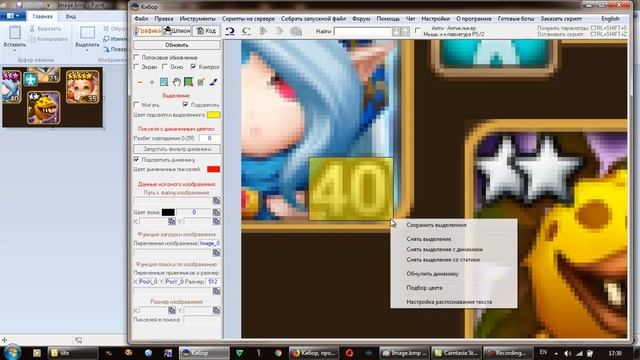Enable the Мигать checkbox
The width and height of the screenshot is (640, 360).
point(137,105)
